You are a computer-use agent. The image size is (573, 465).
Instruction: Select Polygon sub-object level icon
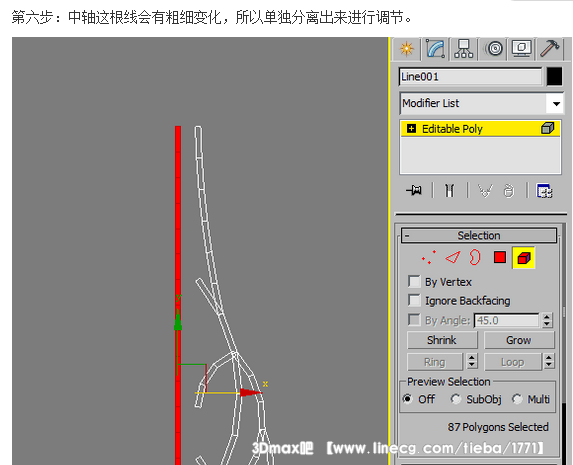(500, 257)
